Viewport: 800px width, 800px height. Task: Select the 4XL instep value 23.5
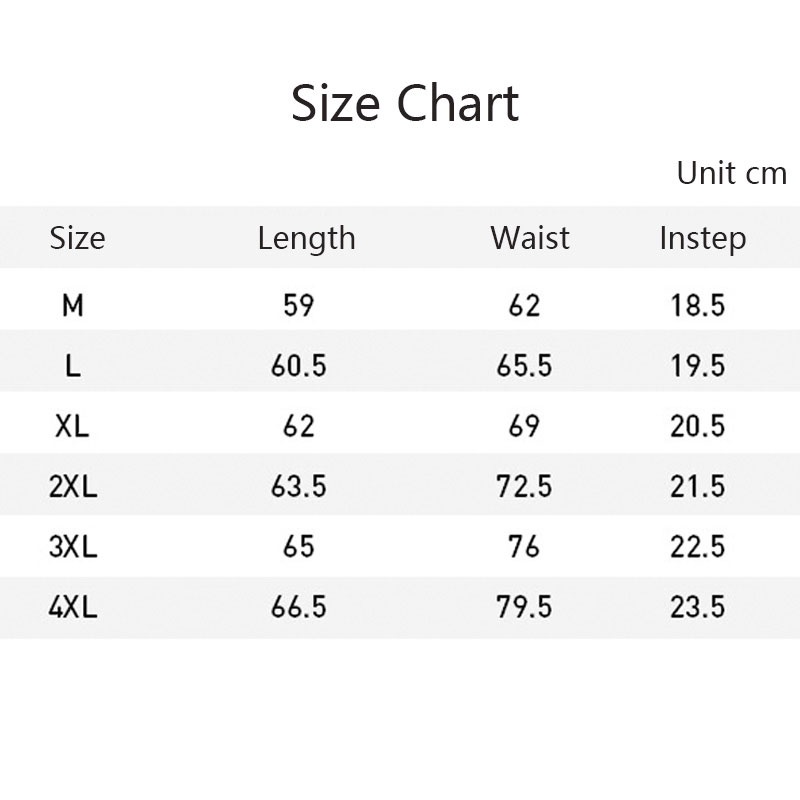pyautogui.click(x=698, y=607)
